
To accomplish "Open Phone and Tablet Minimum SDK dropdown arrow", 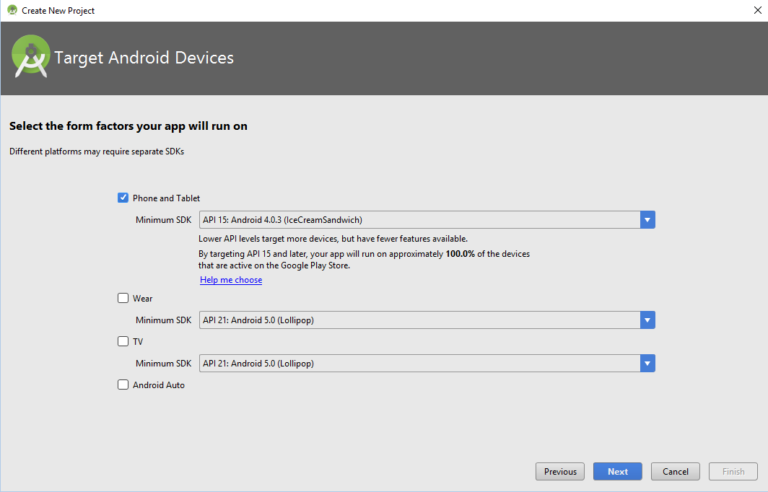I will pyautogui.click(x=647, y=220).
